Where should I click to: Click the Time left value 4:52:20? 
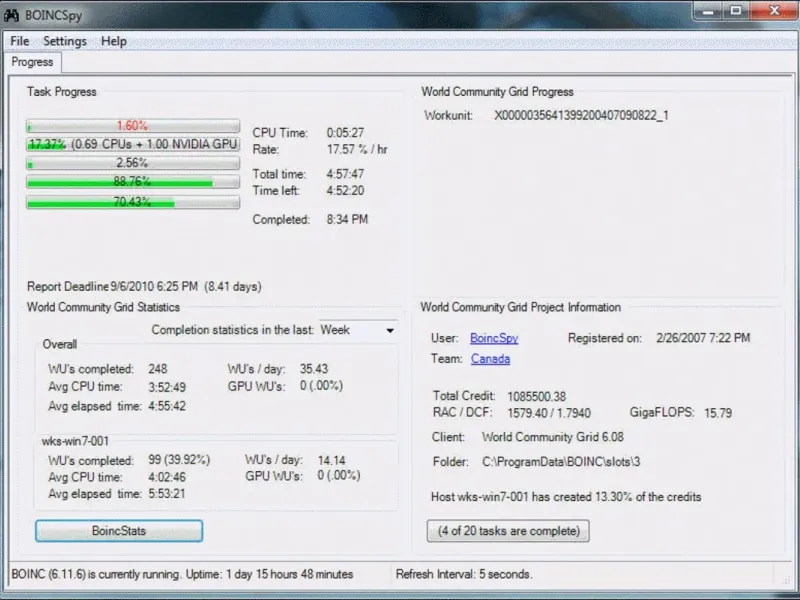(345, 191)
